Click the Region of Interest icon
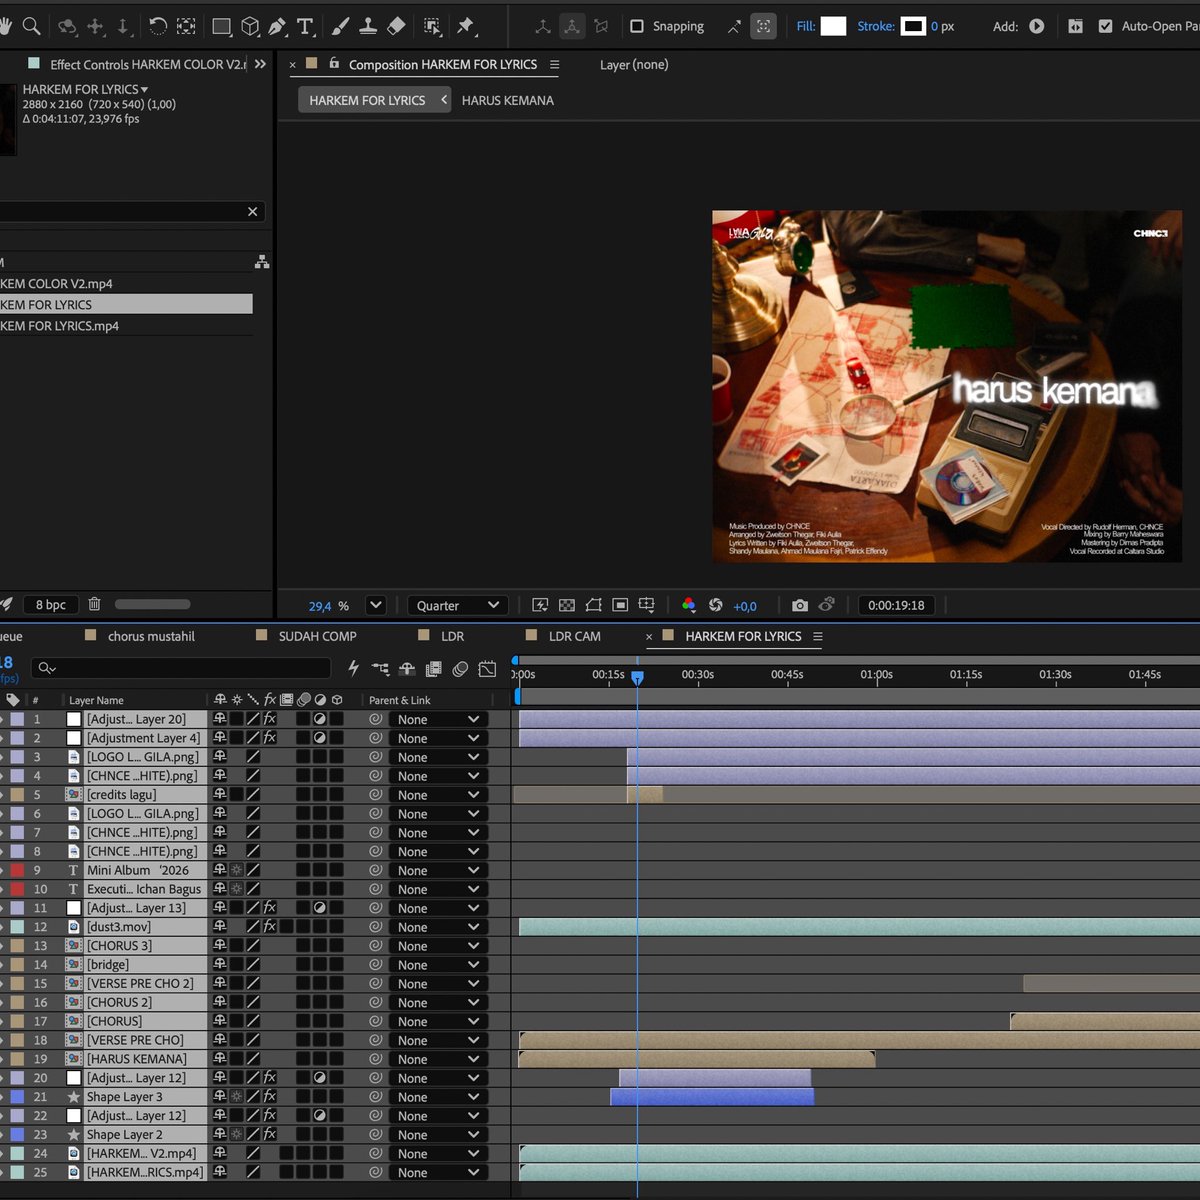1200x1200 pixels. 620,605
